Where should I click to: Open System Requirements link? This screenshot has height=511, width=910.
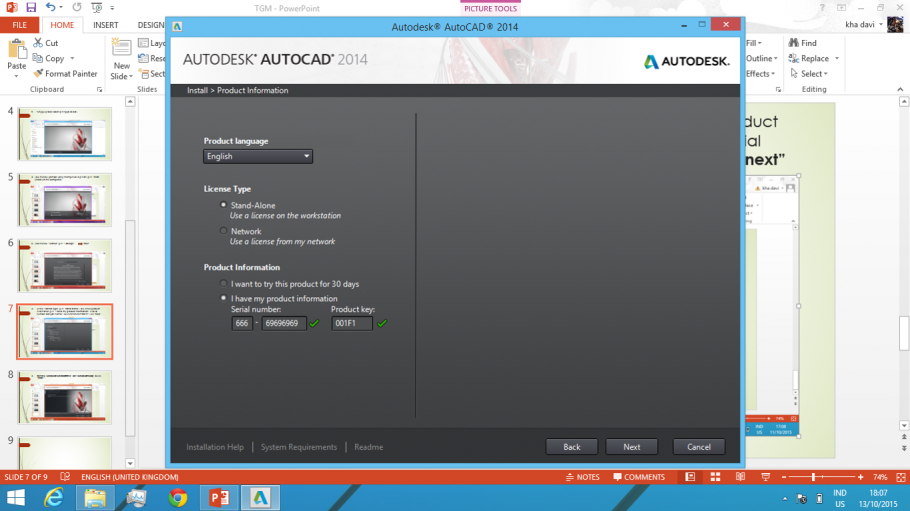click(299, 447)
